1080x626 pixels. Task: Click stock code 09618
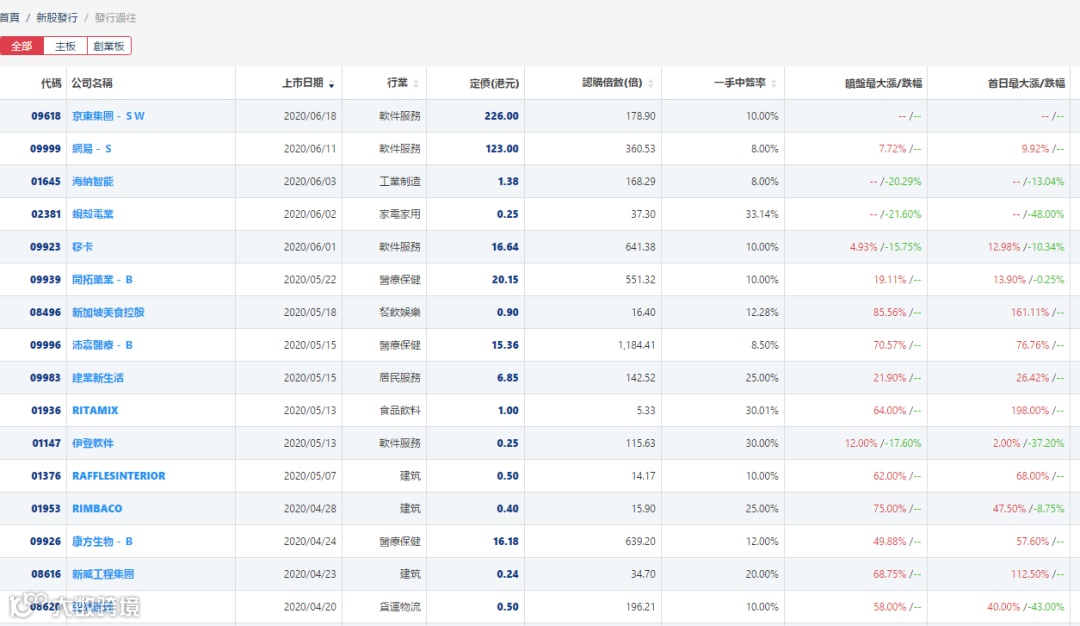[x=45, y=116]
